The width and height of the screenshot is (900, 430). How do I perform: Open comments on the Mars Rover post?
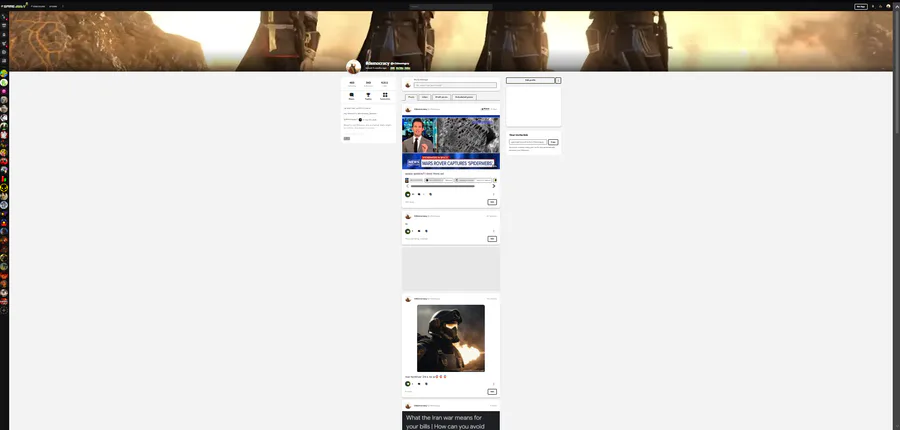419,194
